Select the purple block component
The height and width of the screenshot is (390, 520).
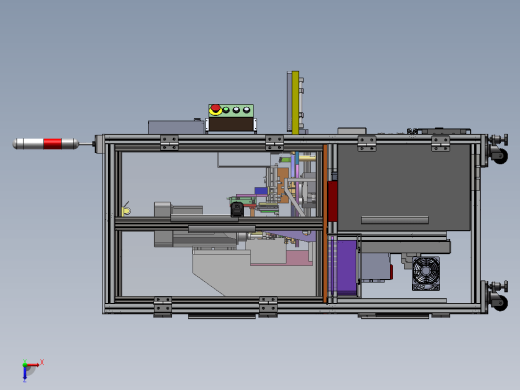click(x=347, y=267)
